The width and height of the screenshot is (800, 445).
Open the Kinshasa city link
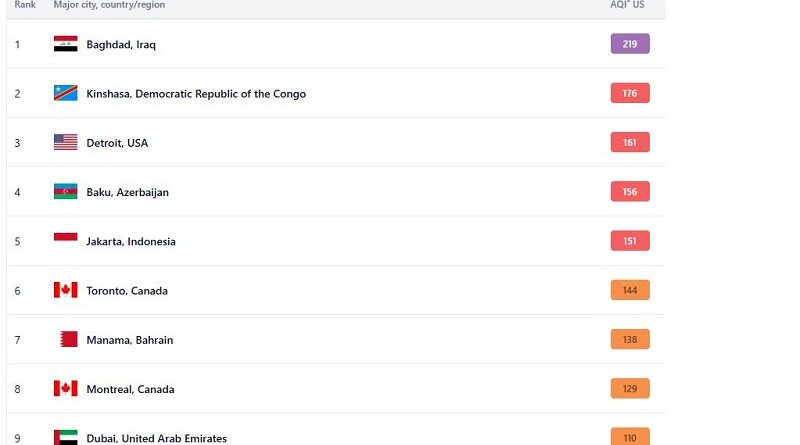click(x=196, y=94)
